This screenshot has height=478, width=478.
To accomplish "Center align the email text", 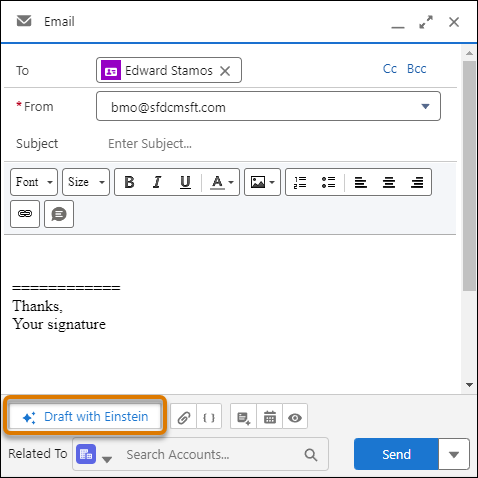I will point(389,182).
